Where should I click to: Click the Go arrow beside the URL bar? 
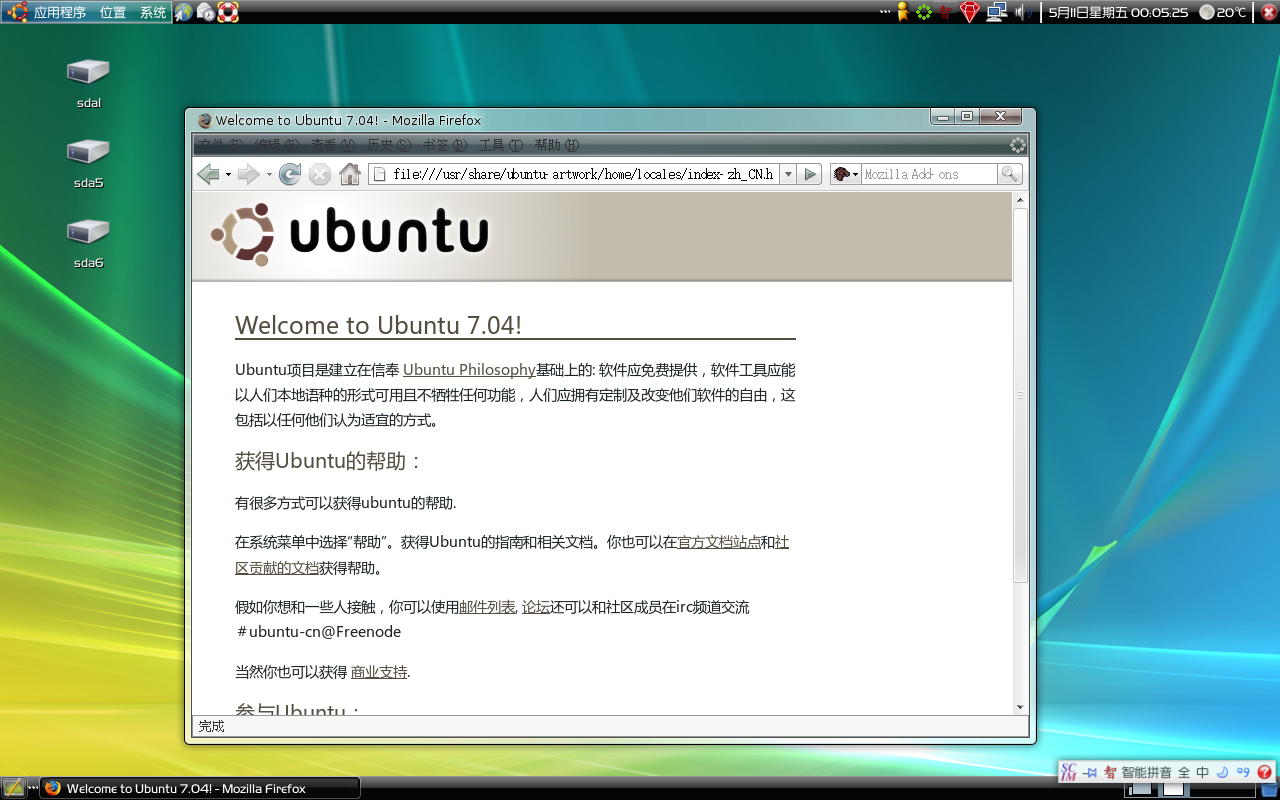811,174
